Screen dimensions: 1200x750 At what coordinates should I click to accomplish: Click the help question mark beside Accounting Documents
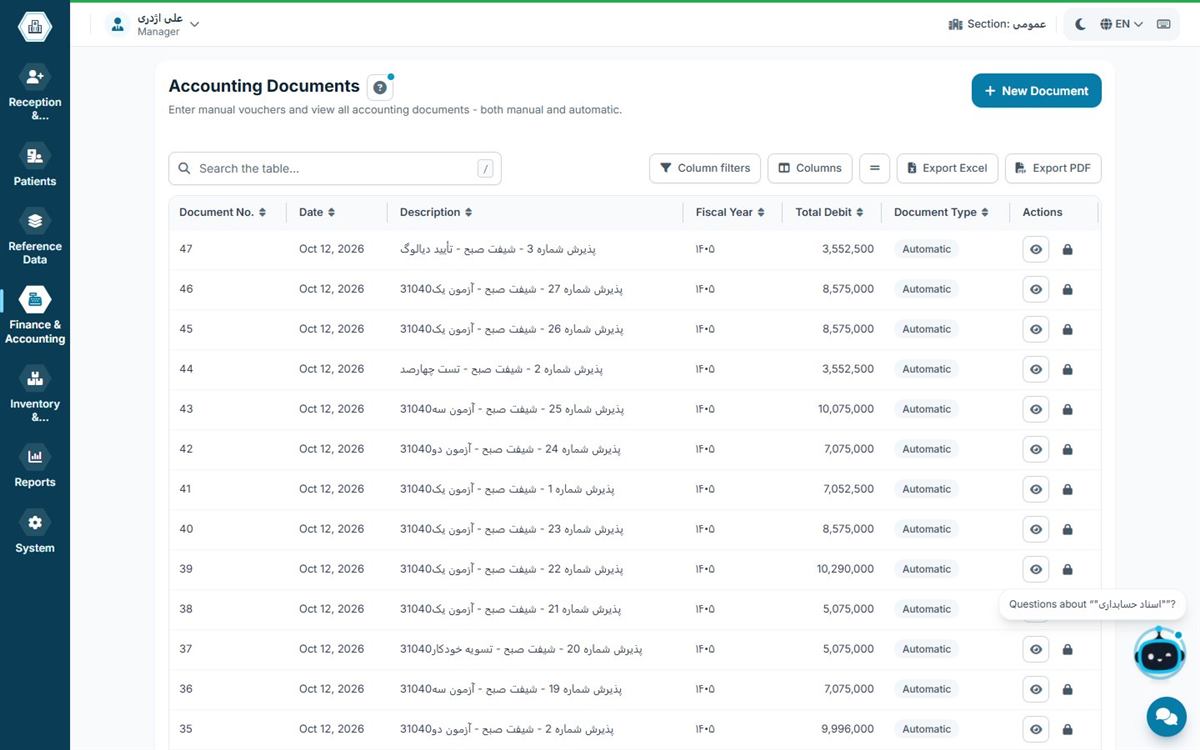point(380,88)
